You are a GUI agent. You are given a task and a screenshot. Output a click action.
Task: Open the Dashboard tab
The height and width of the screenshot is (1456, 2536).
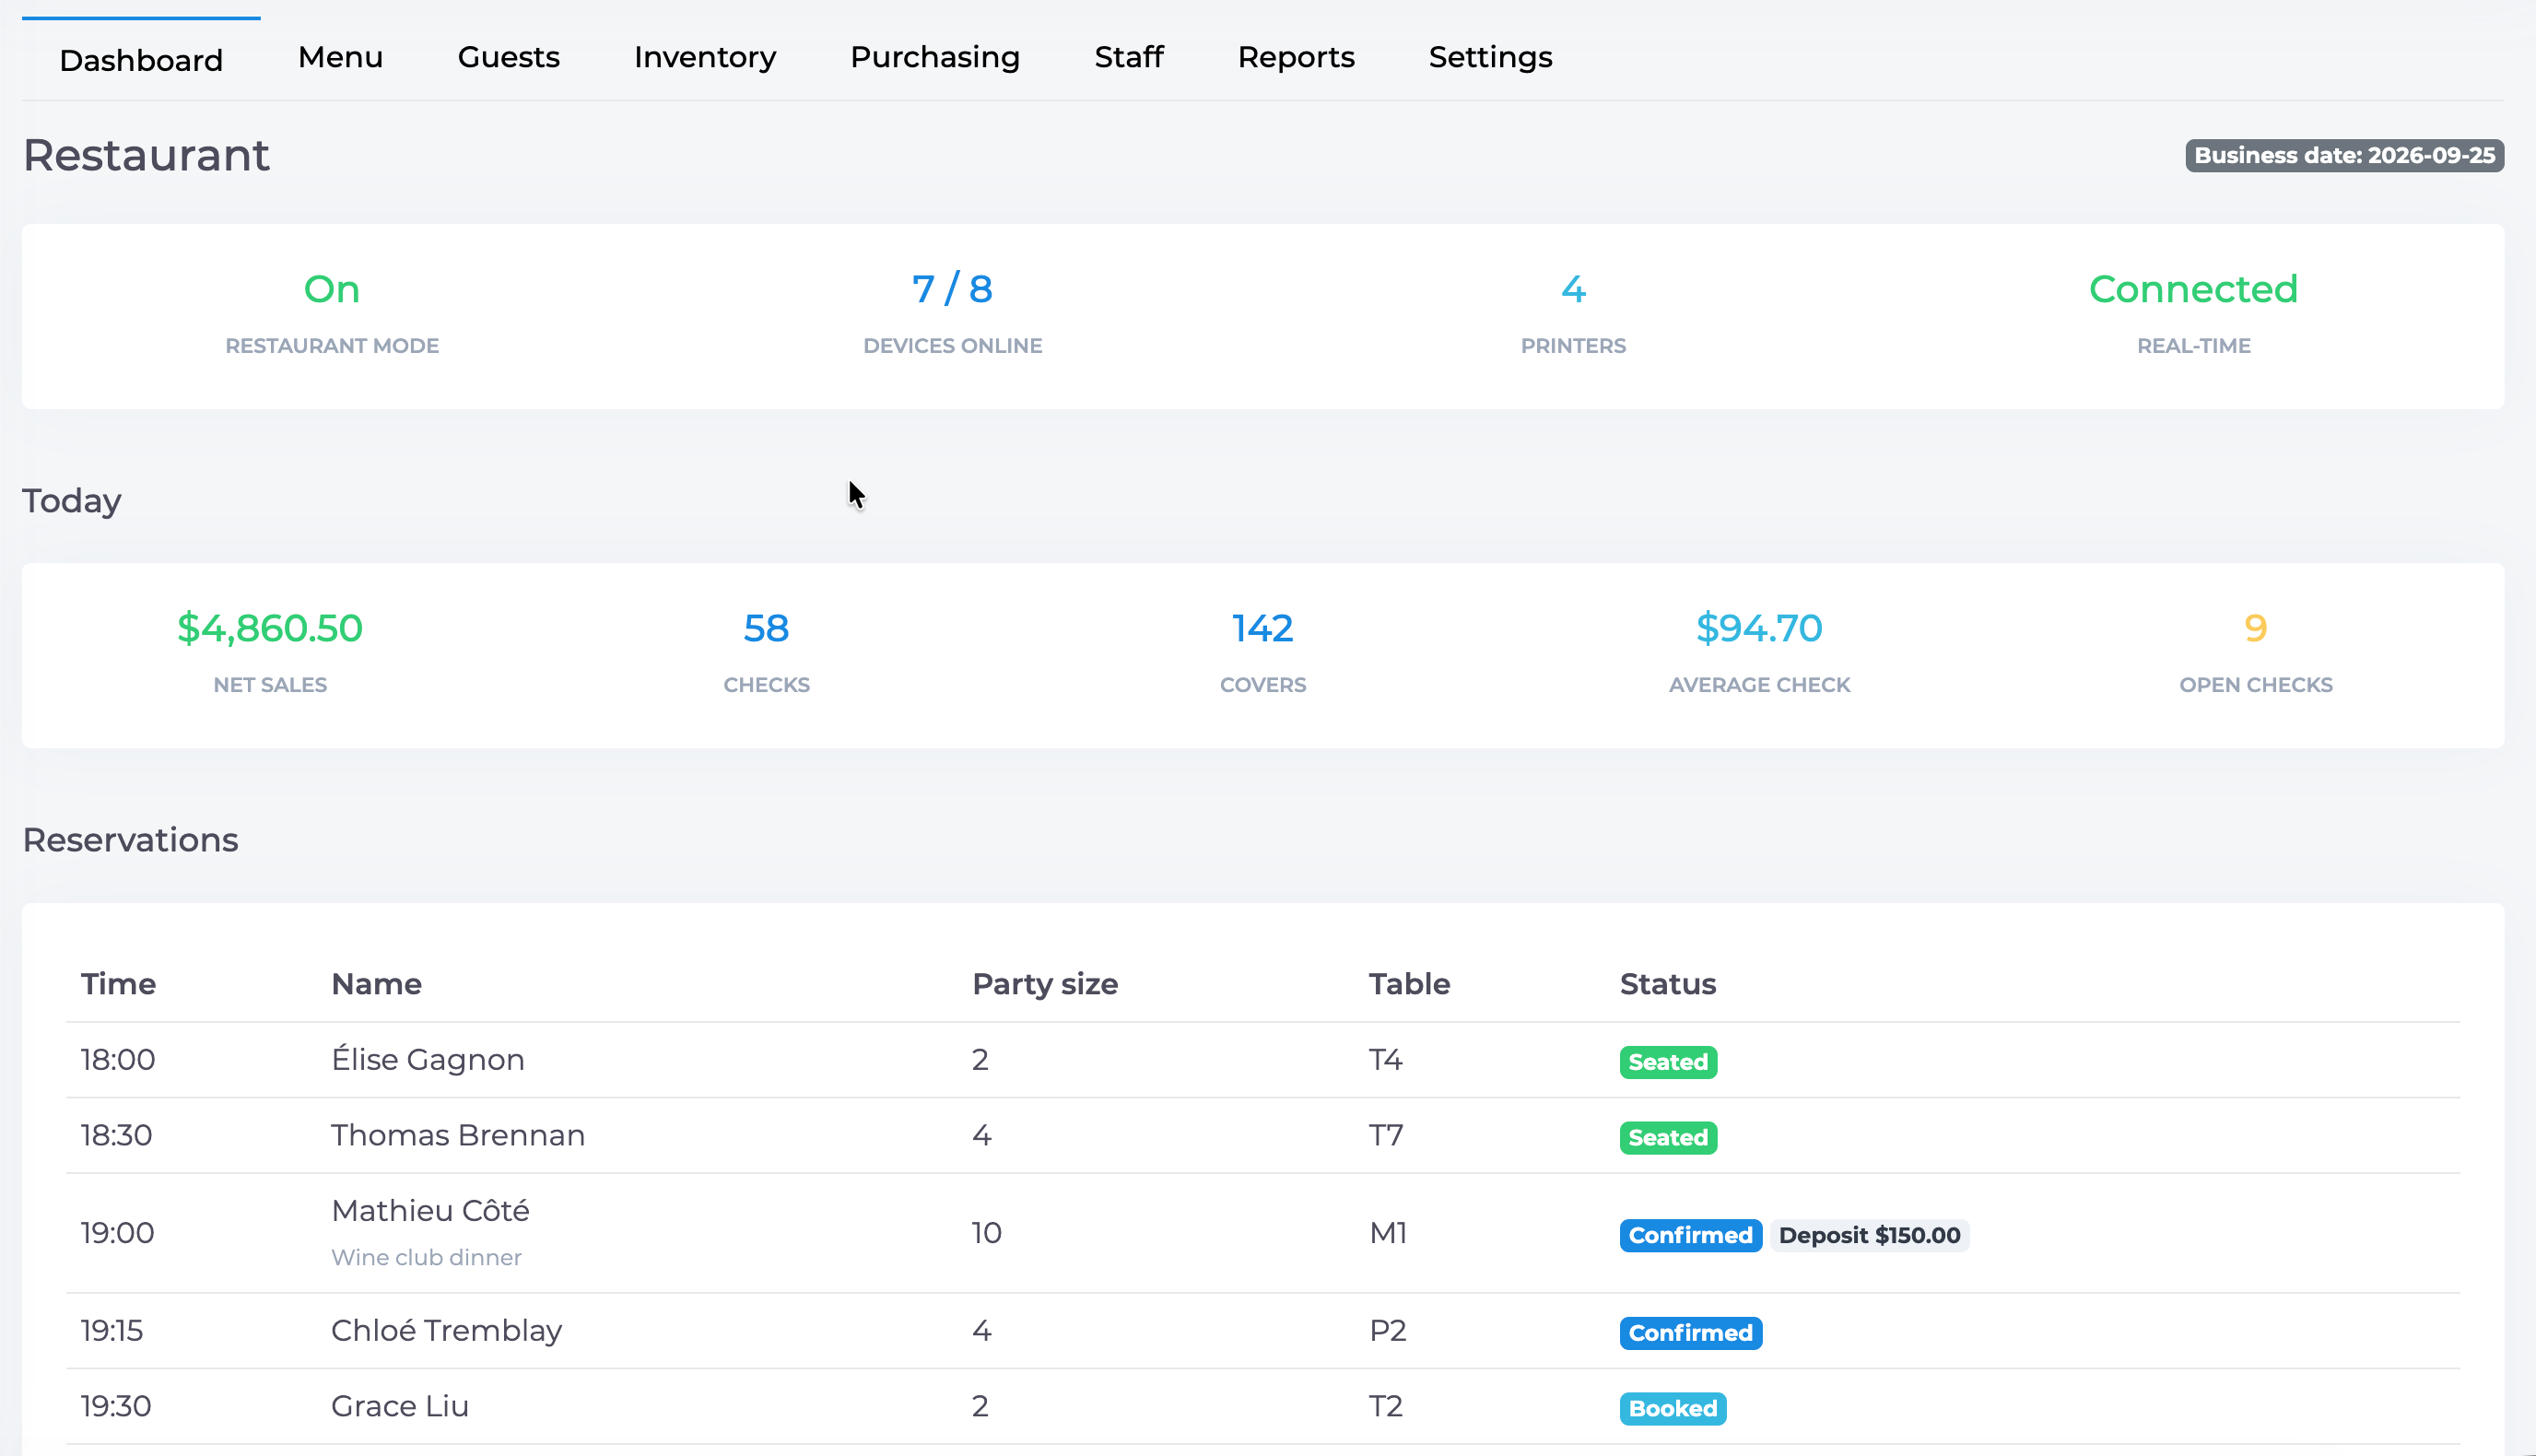point(141,60)
